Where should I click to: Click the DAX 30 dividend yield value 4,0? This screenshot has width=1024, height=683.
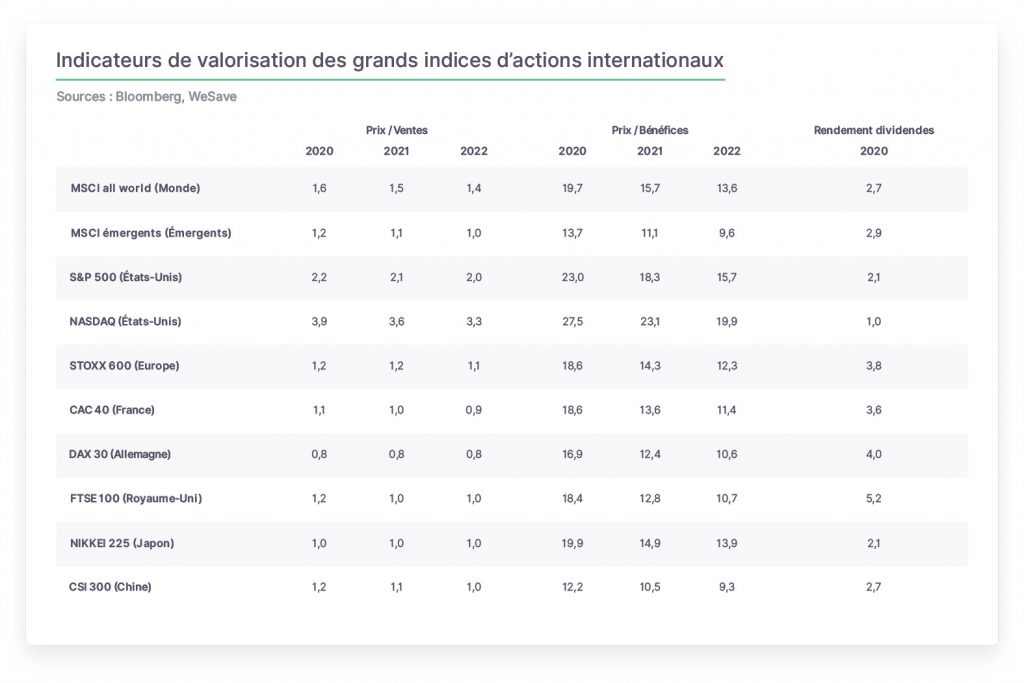[x=874, y=454]
